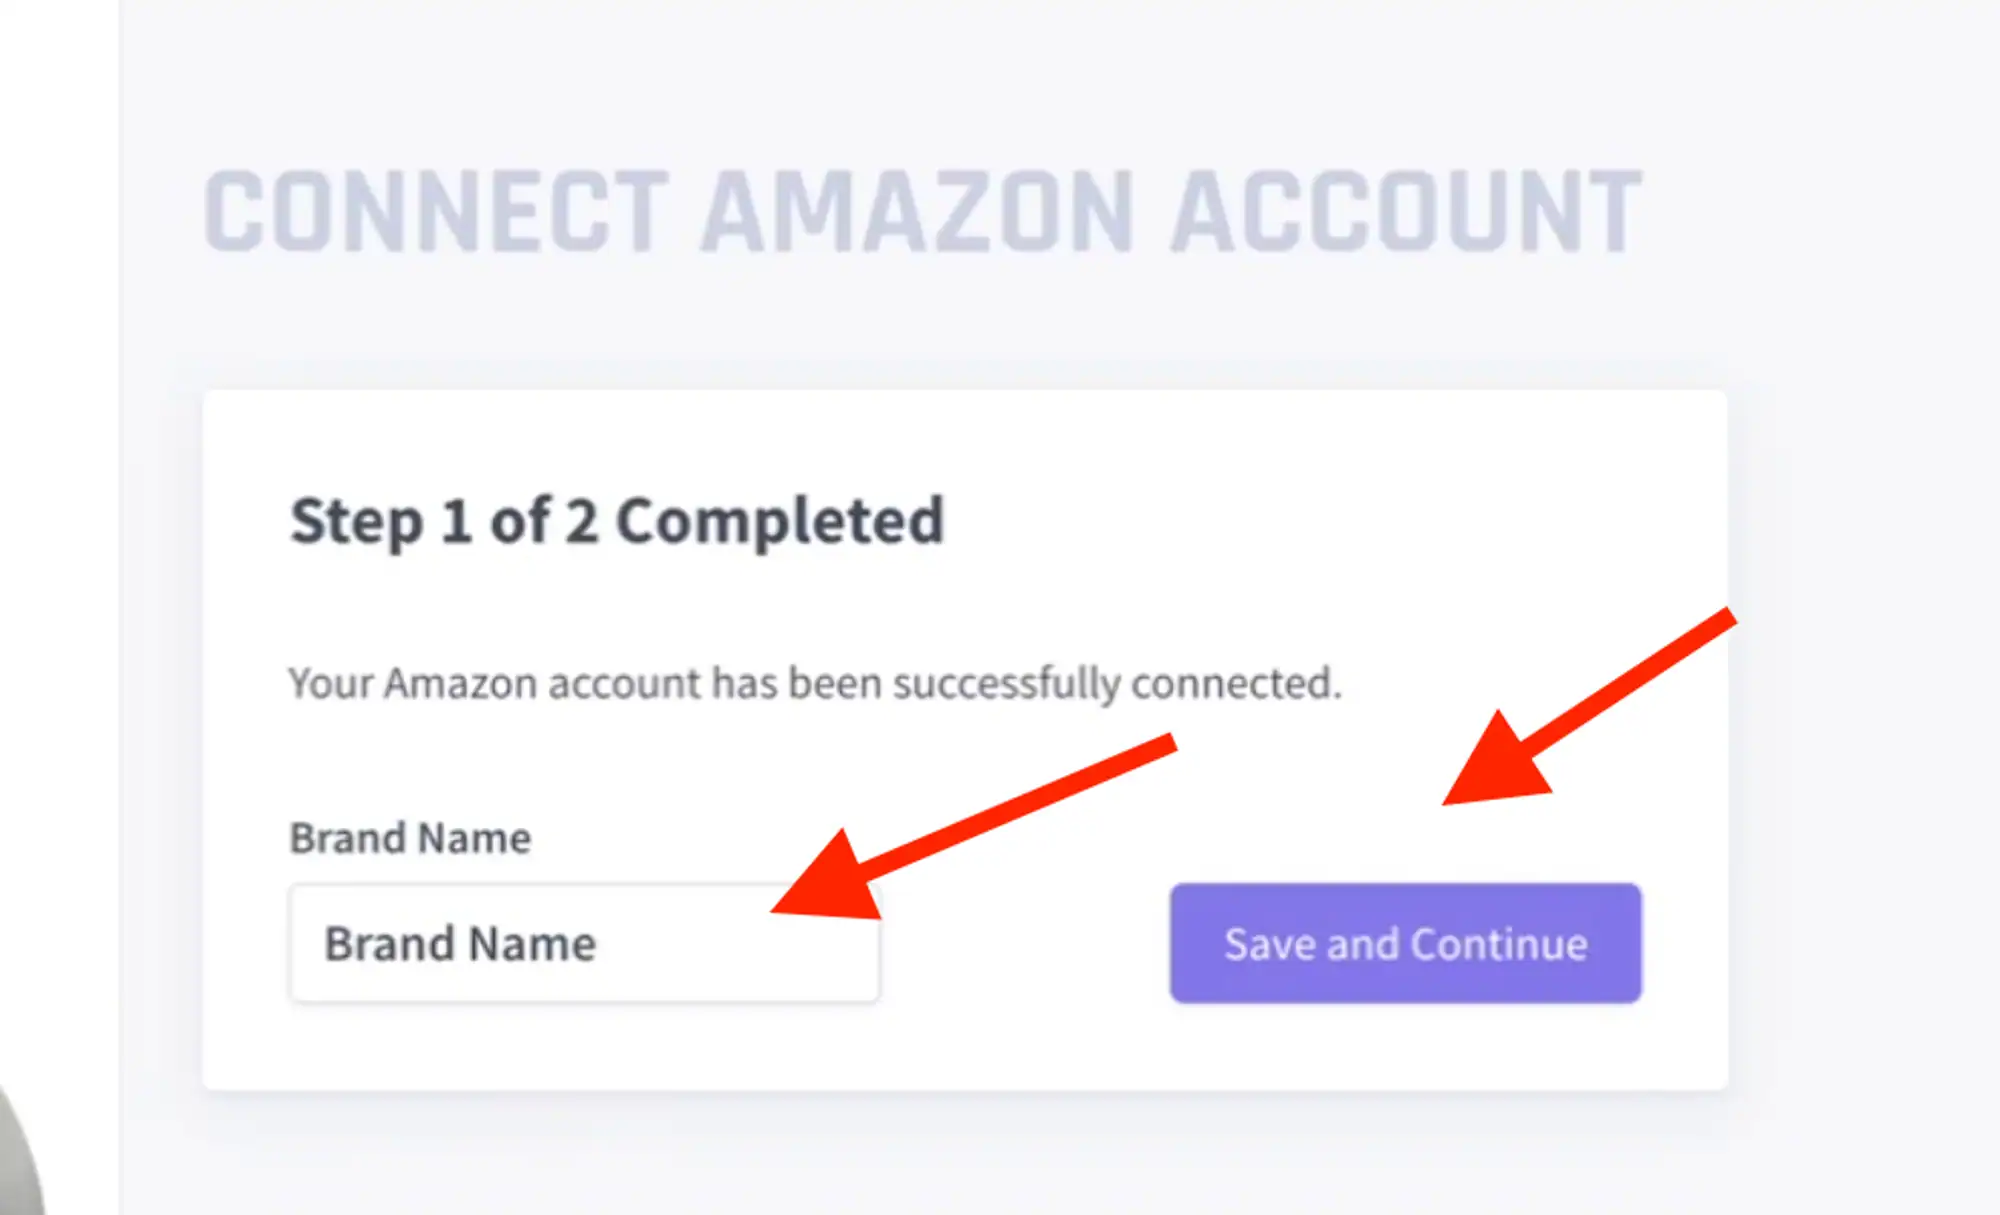Click the word AMAZON in the page heading
The width and height of the screenshot is (2000, 1215).
pos(917,213)
